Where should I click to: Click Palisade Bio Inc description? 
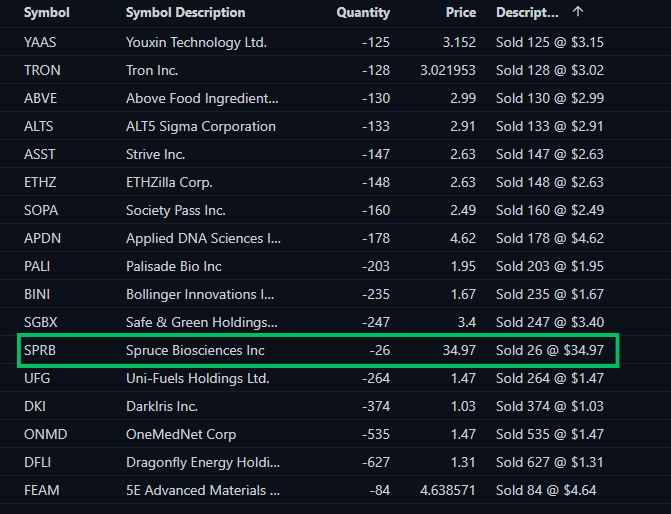point(173,266)
